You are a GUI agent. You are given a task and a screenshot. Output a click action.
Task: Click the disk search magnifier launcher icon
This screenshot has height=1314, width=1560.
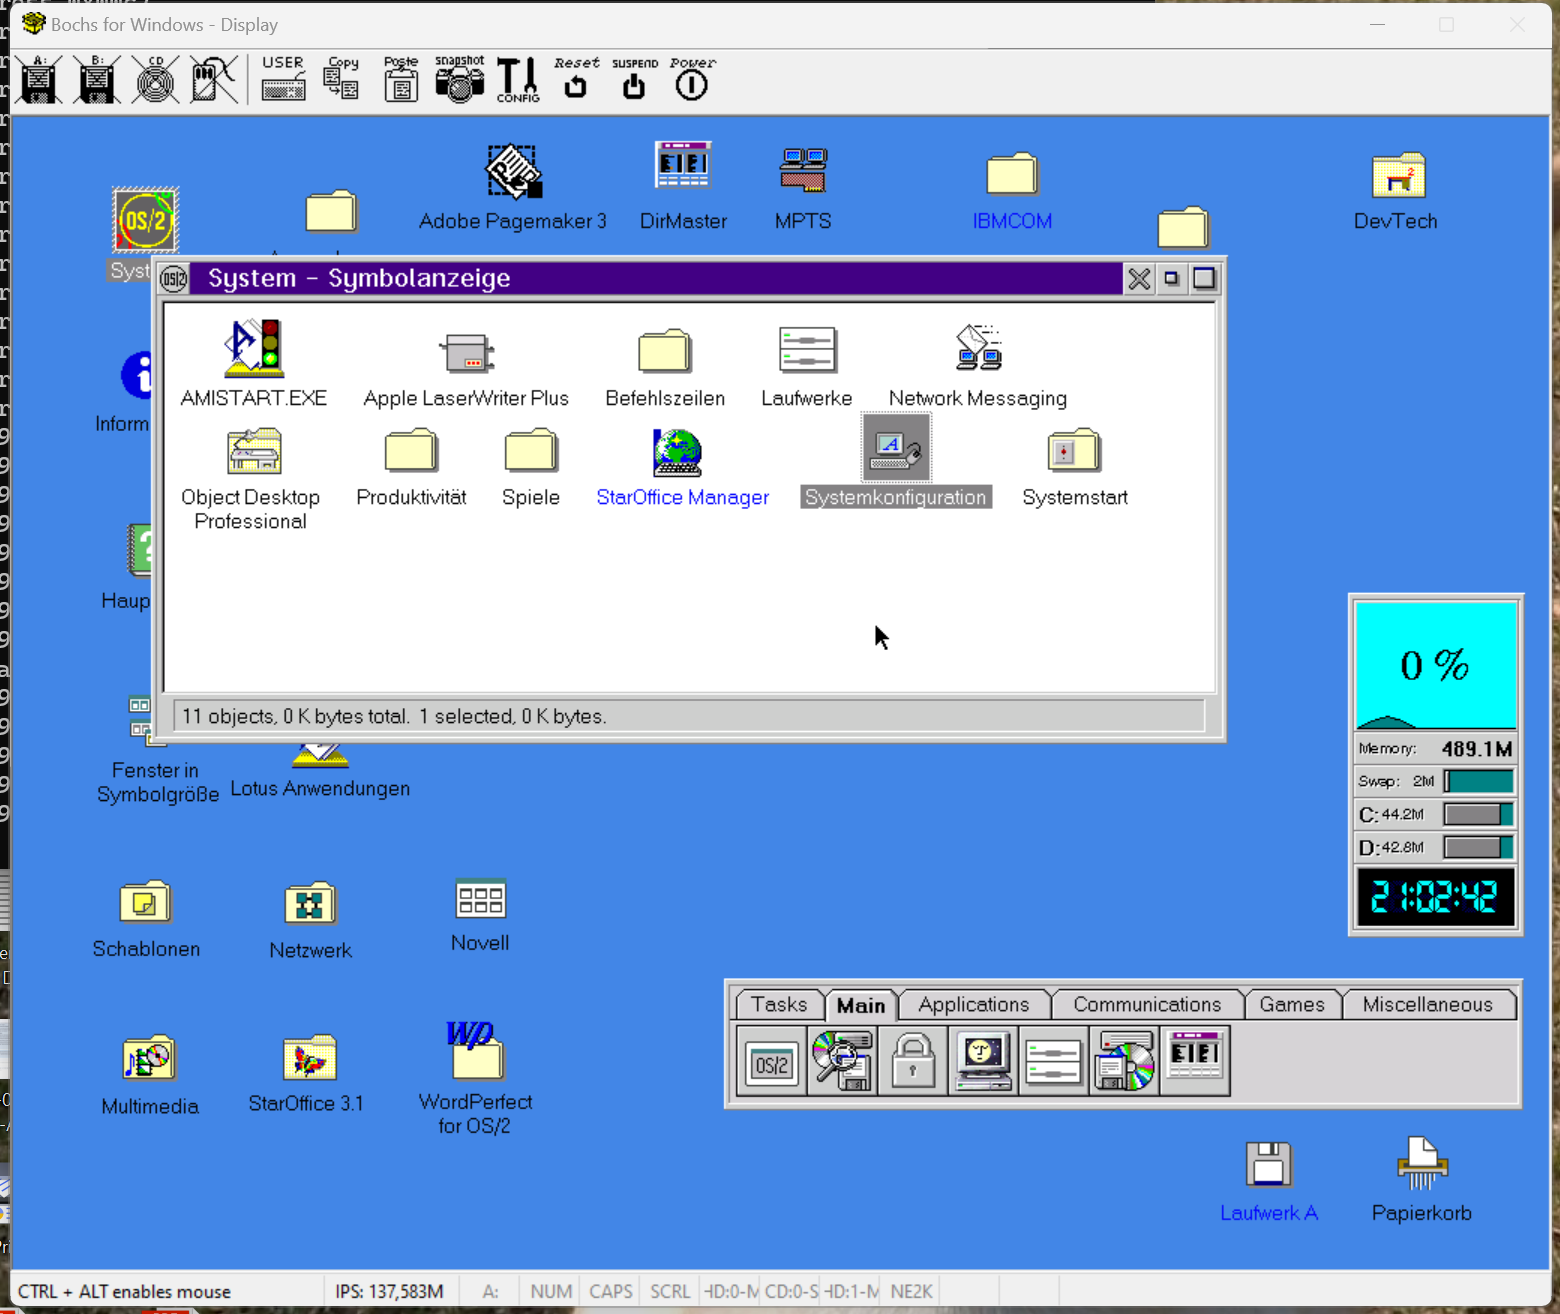coord(842,1061)
